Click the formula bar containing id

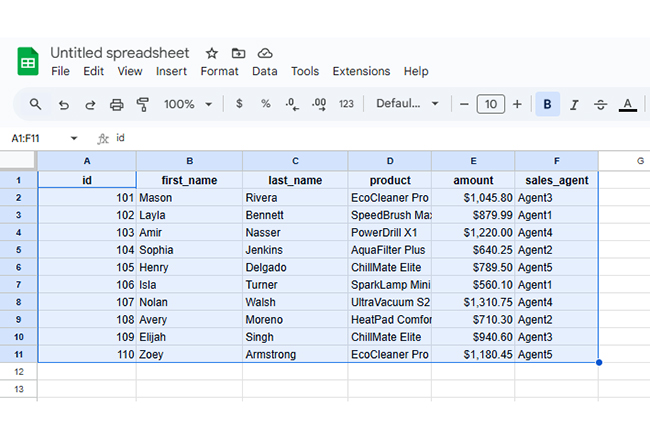pyautogui.click(x=381, y=138)
